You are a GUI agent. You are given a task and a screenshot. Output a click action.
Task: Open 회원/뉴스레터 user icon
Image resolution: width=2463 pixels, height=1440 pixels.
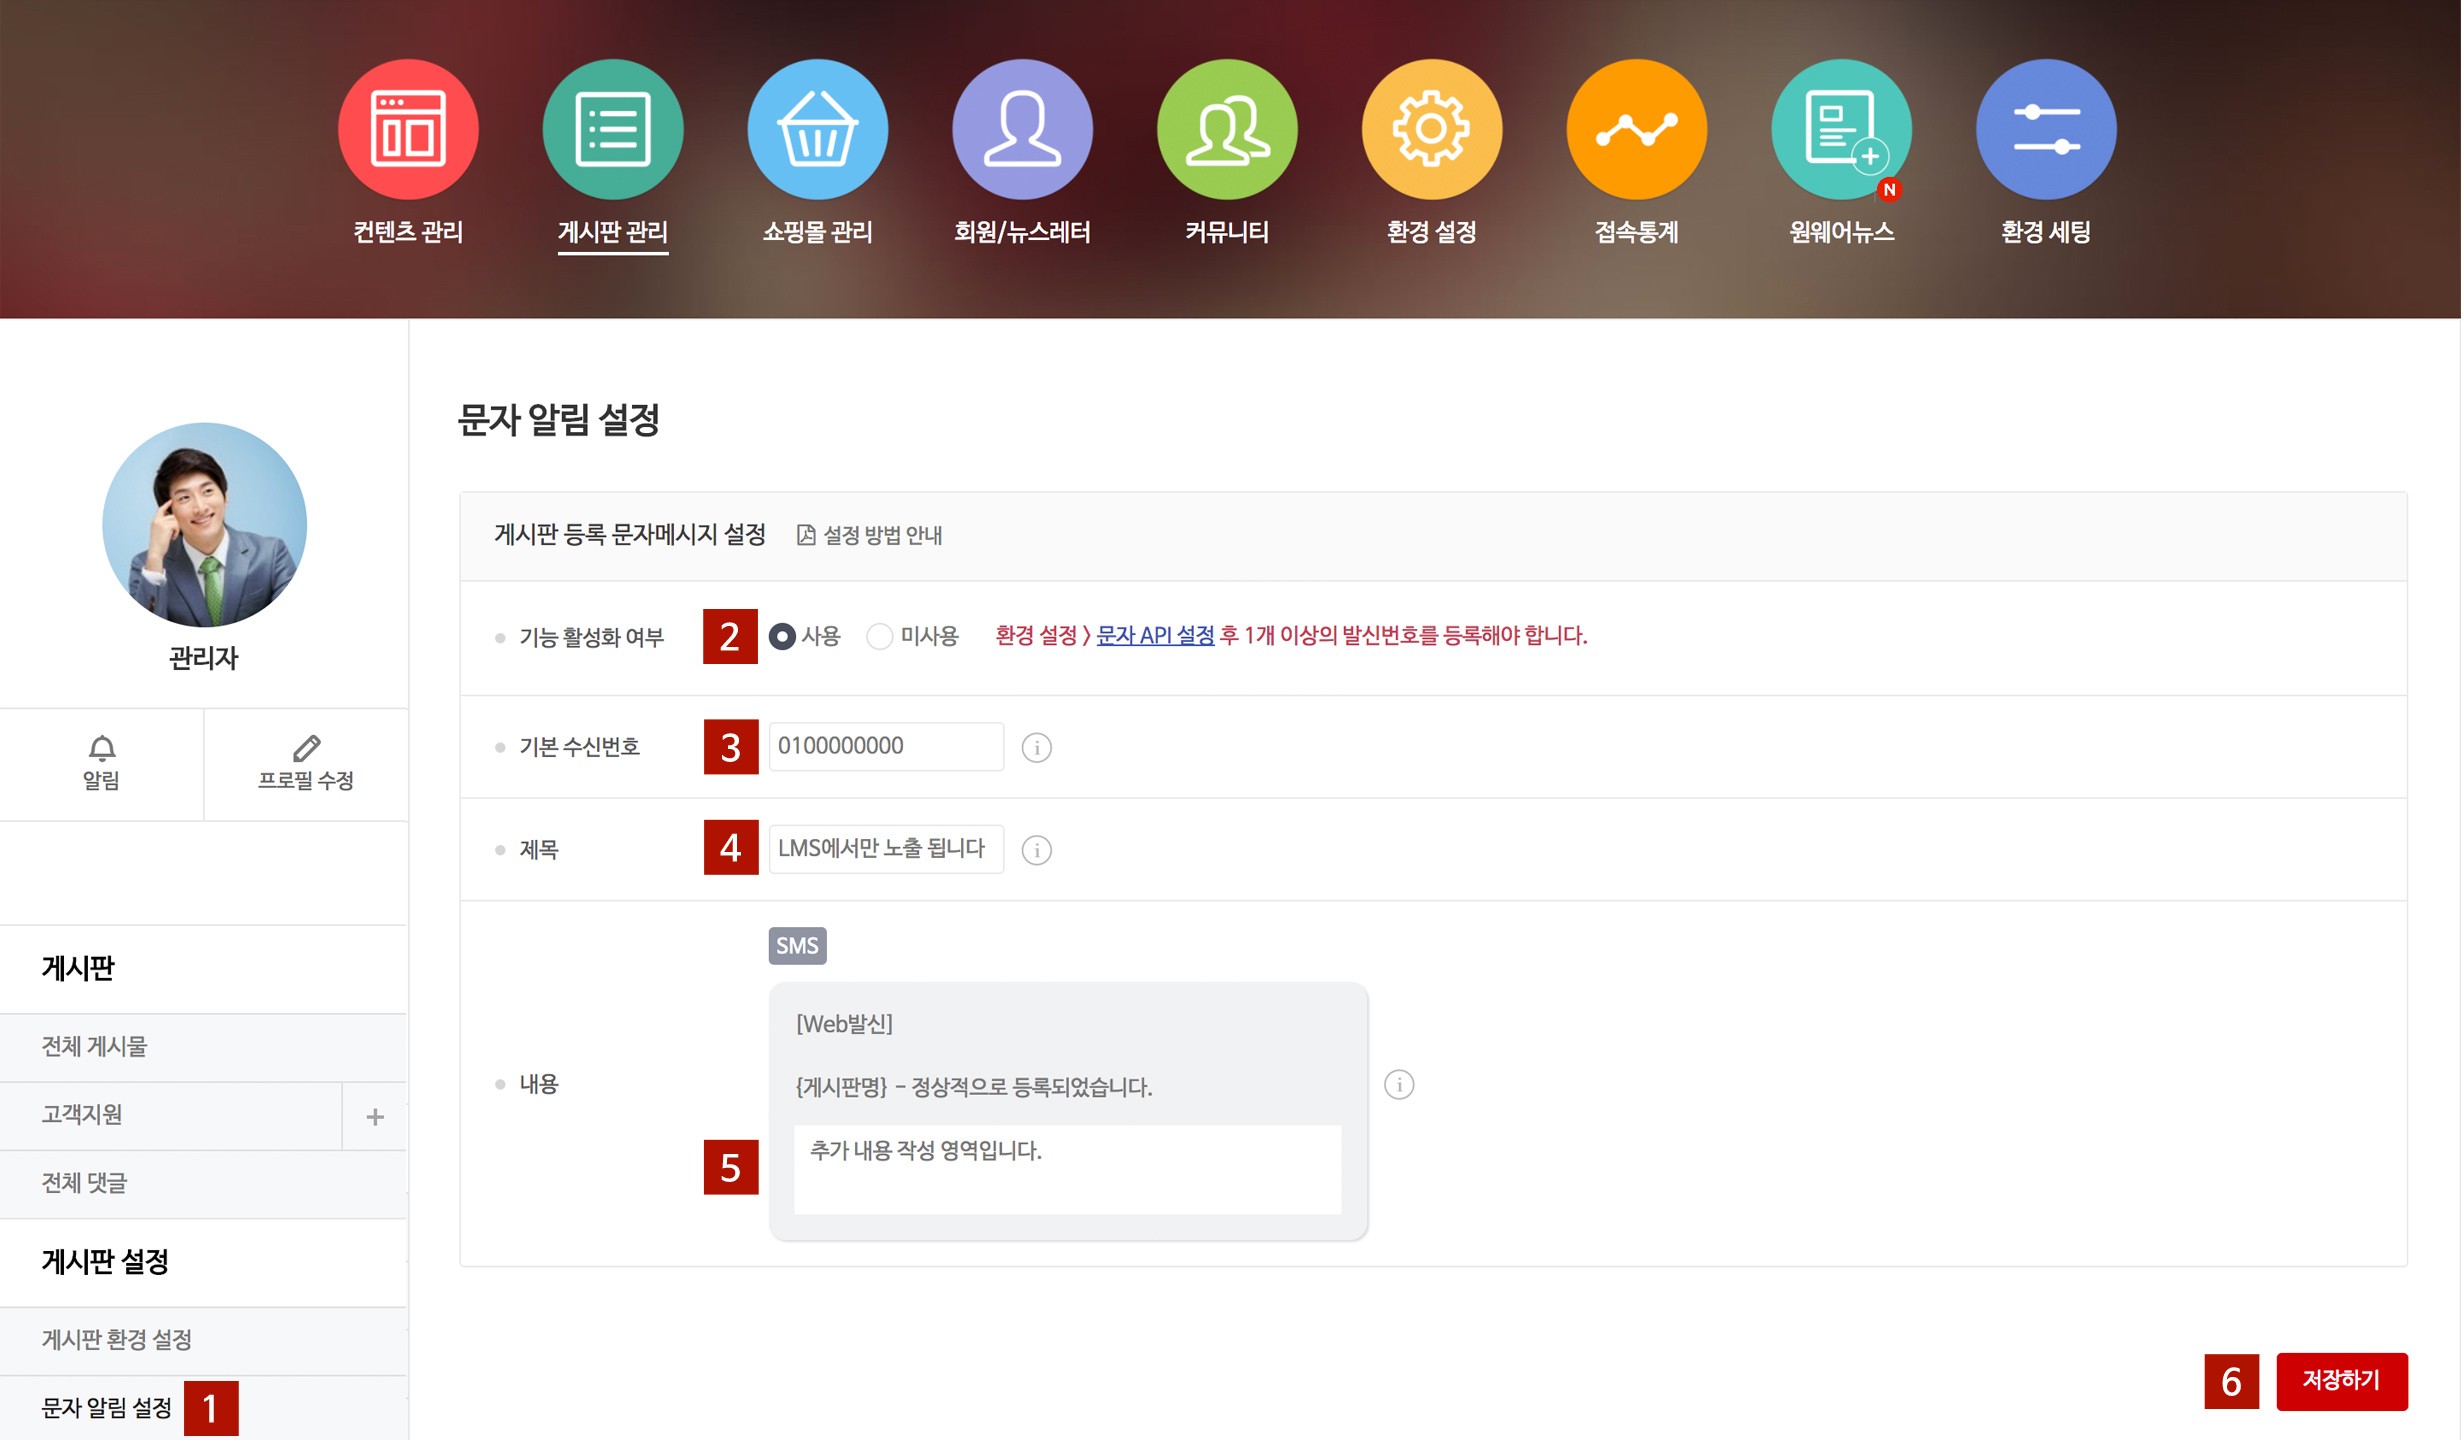tap(1022, 129)
